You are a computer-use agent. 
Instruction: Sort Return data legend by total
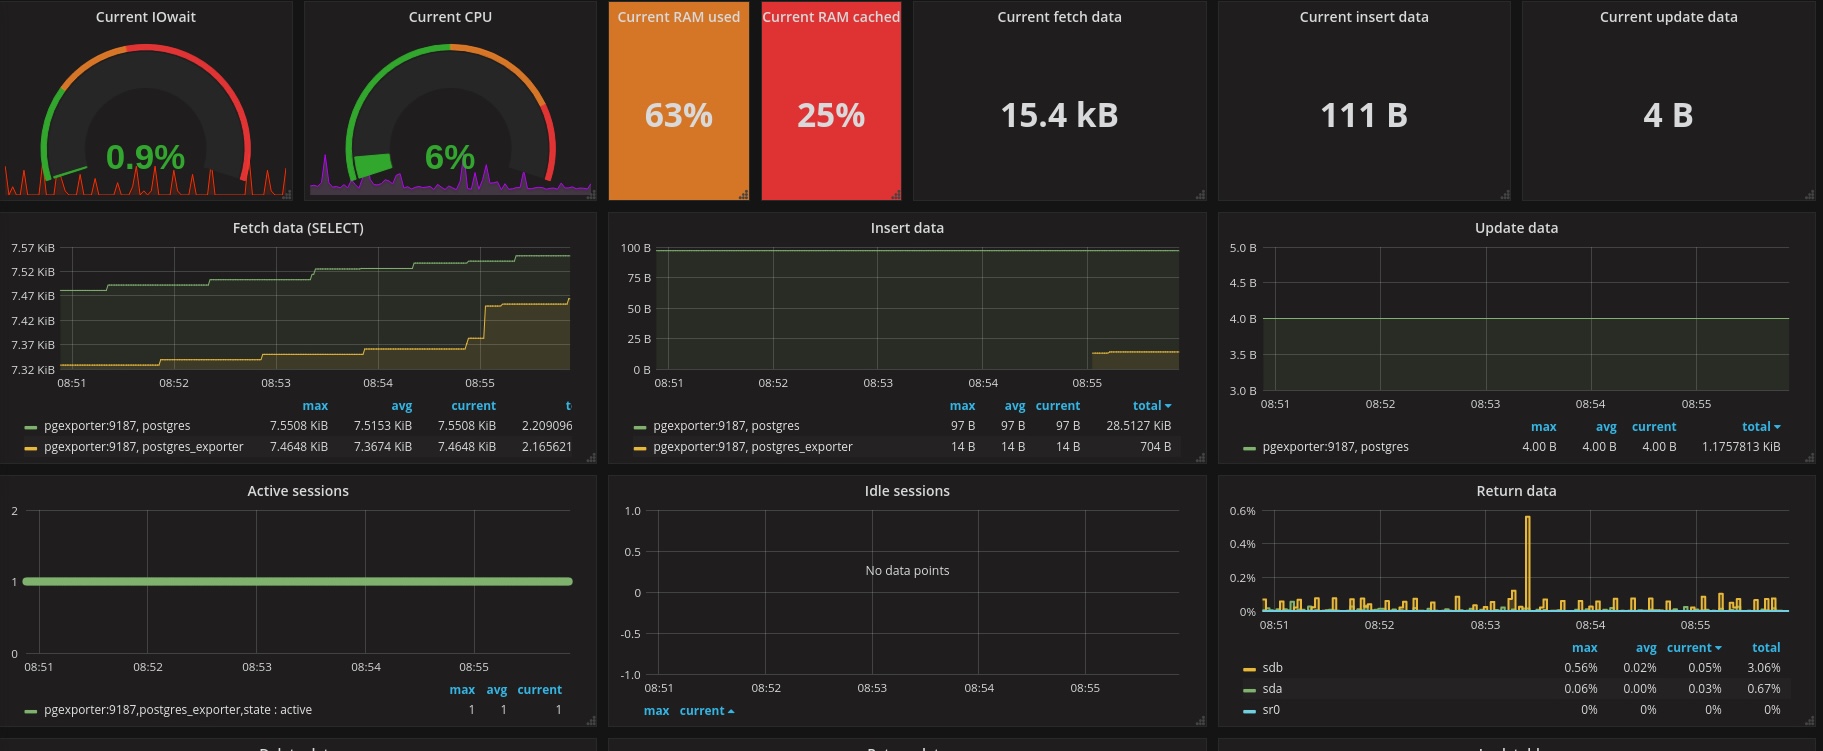(x=1766, y=648)
